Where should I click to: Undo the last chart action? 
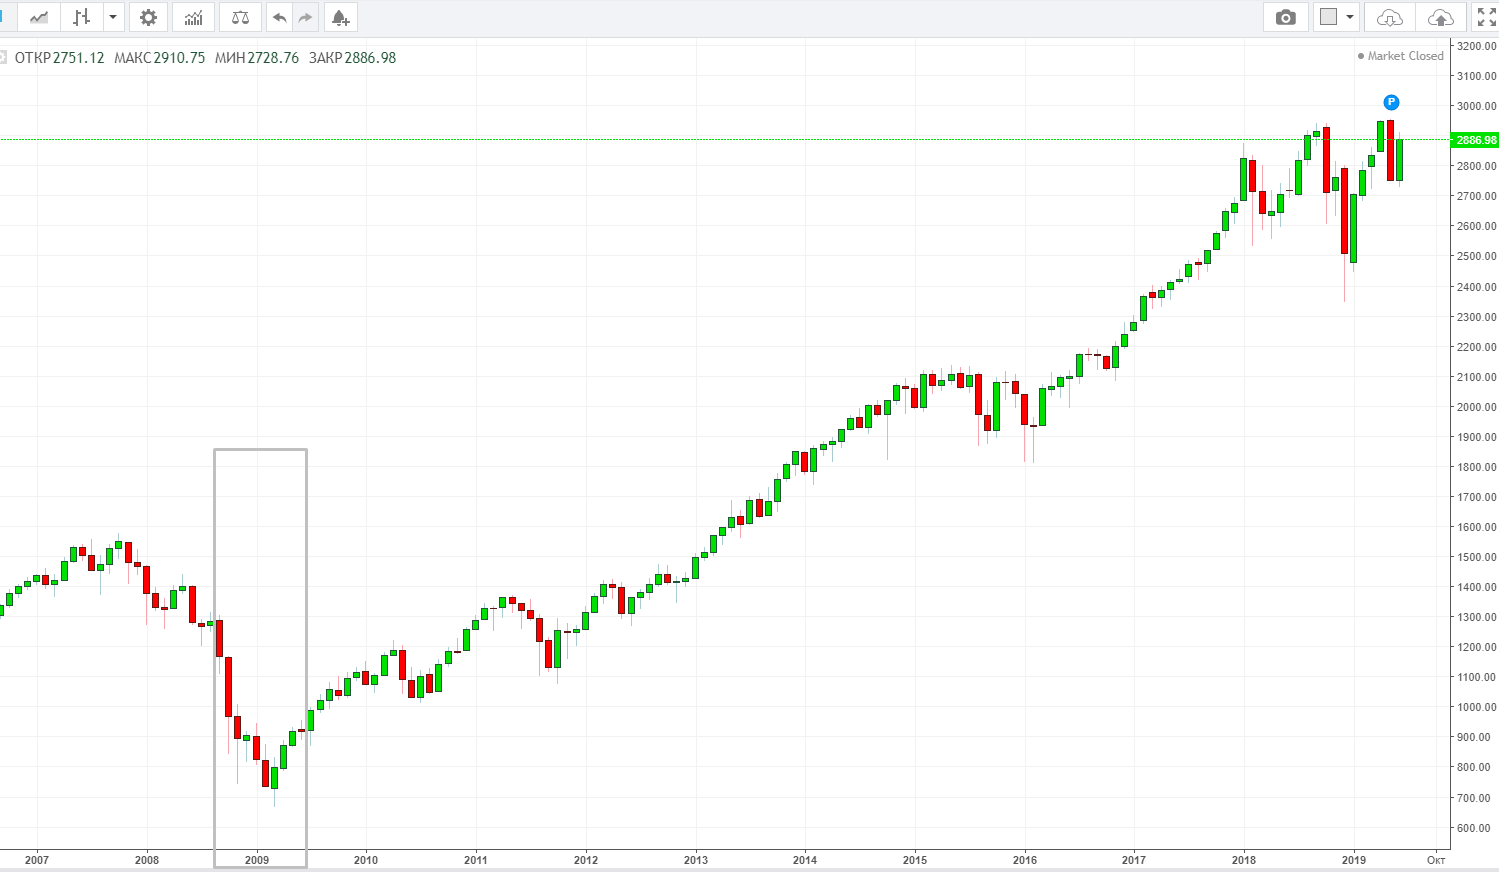coord(279,17)
